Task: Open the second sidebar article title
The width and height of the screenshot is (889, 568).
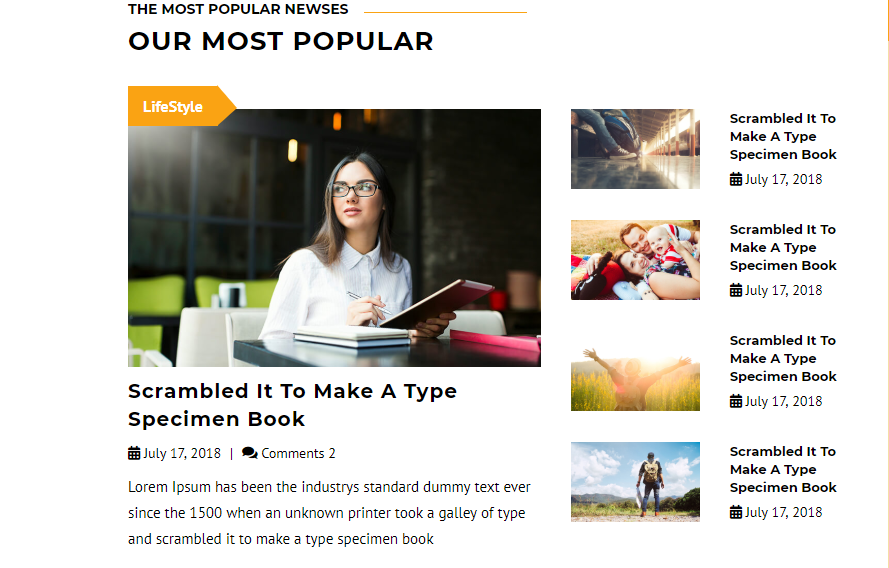Action: coord(783,248)
